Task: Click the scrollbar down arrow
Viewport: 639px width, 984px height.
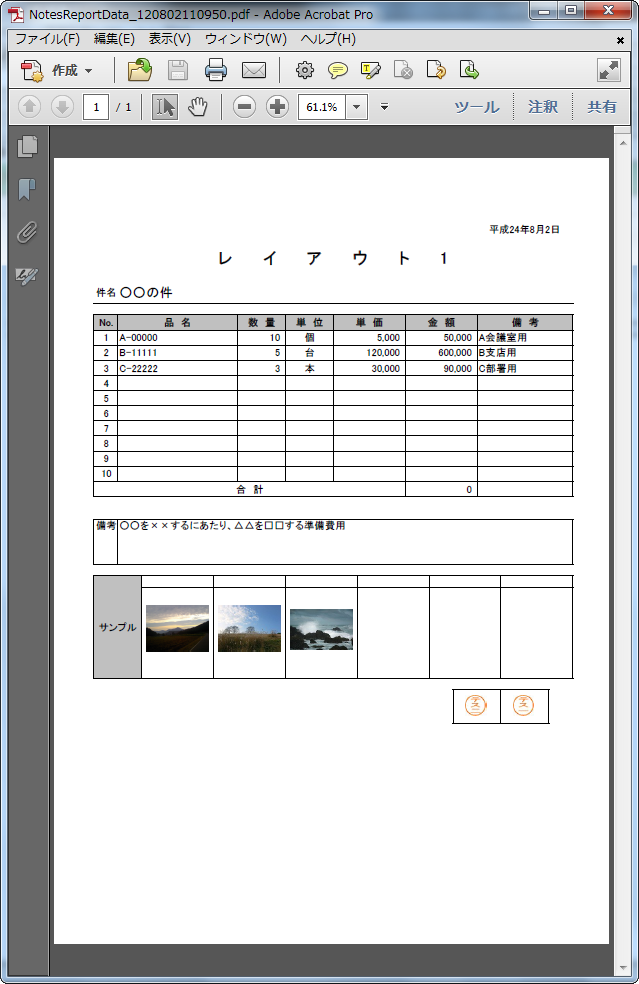Action: (623, 968)
